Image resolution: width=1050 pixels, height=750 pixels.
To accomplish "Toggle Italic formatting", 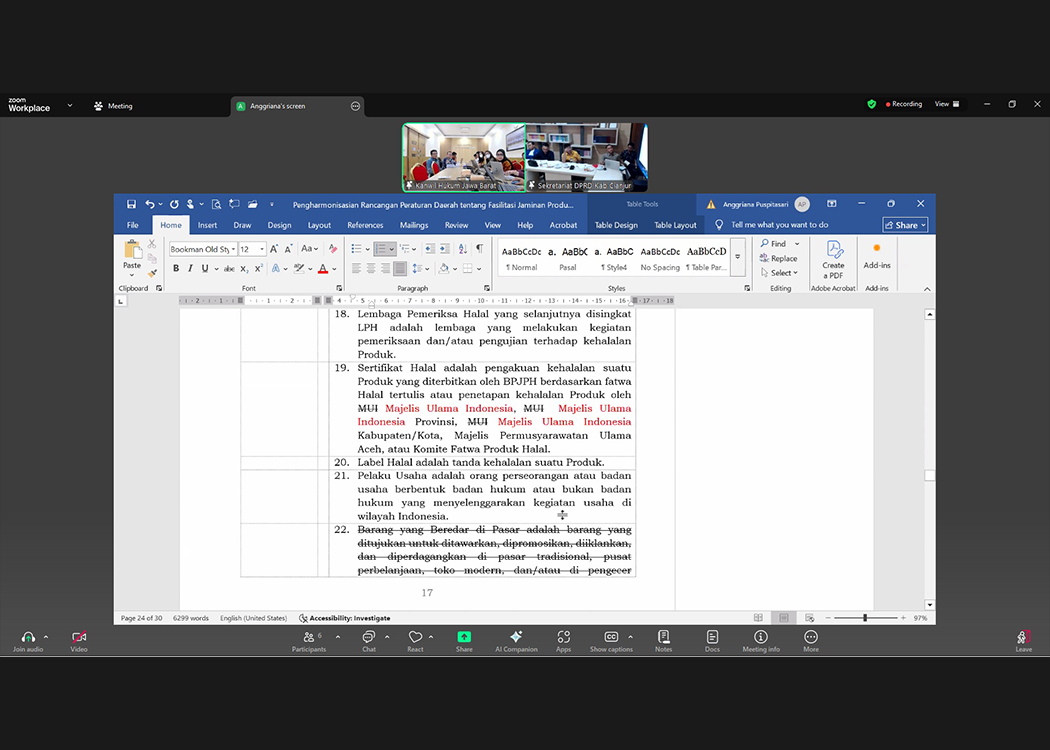I will click(190, 269).
